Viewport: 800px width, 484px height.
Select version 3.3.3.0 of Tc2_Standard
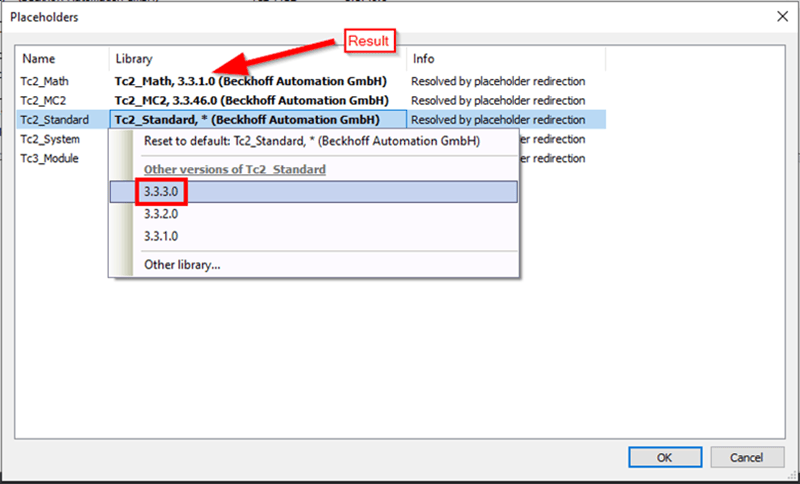click(314, 192)
